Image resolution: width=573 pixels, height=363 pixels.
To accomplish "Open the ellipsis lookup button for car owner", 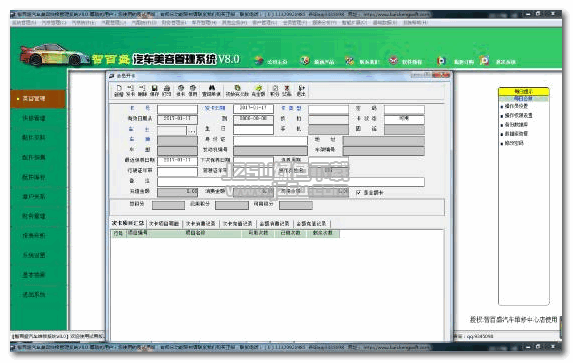I will pyautogui.click(x=192, y=130).
